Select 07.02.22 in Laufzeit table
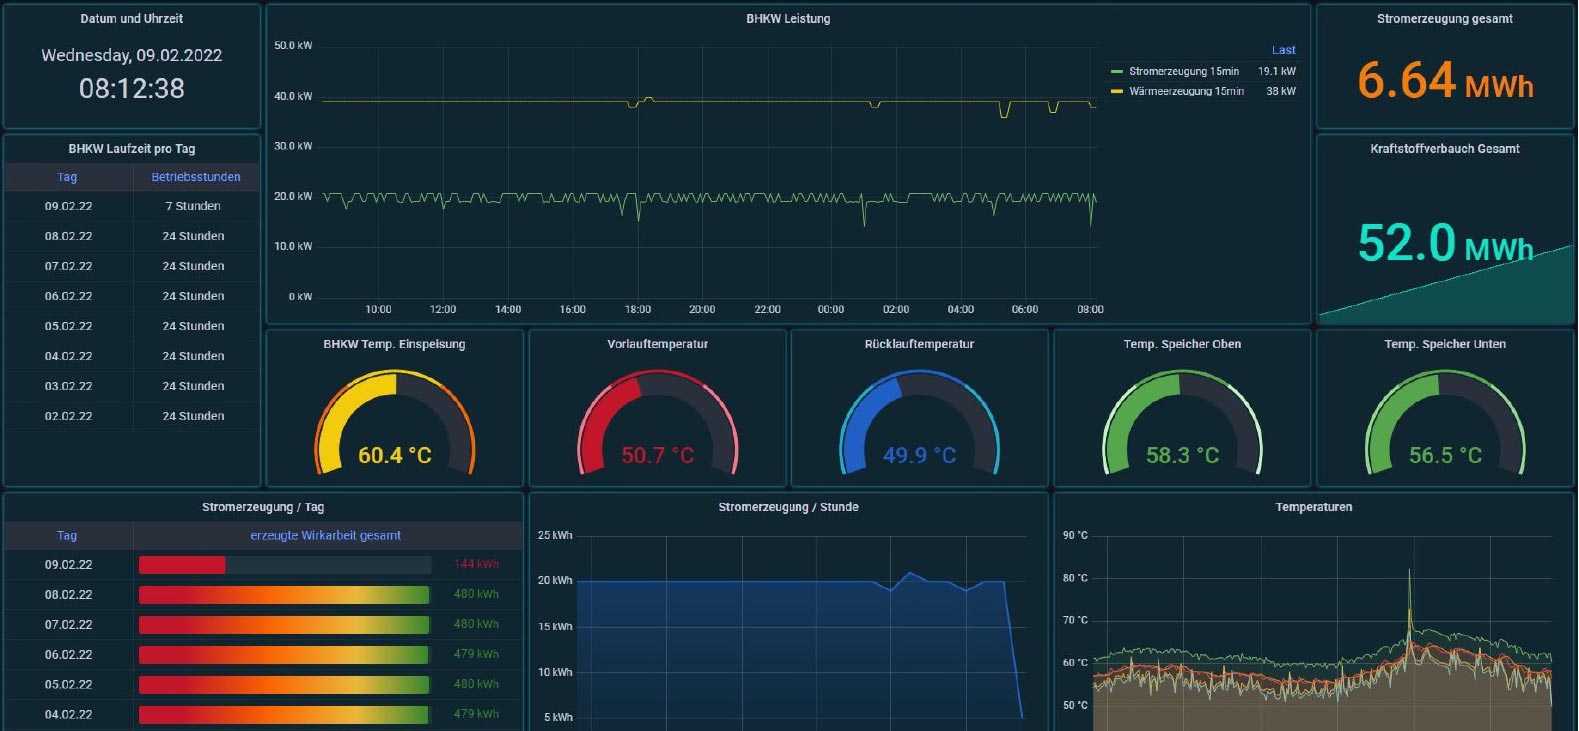This screenshot has width=1579, height=731. click(68, 266)
